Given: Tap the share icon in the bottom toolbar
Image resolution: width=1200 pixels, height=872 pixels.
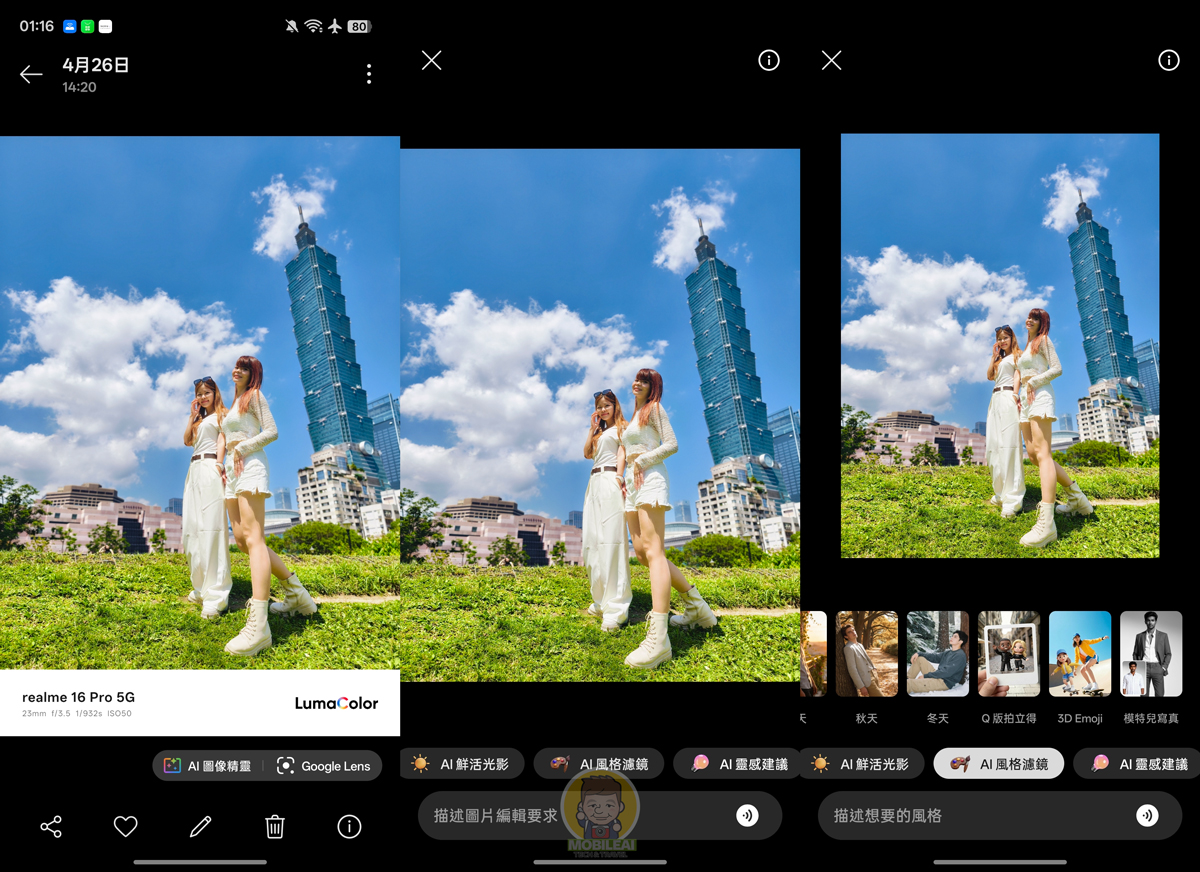Looking at the screenshot, I should pos(51,826).
